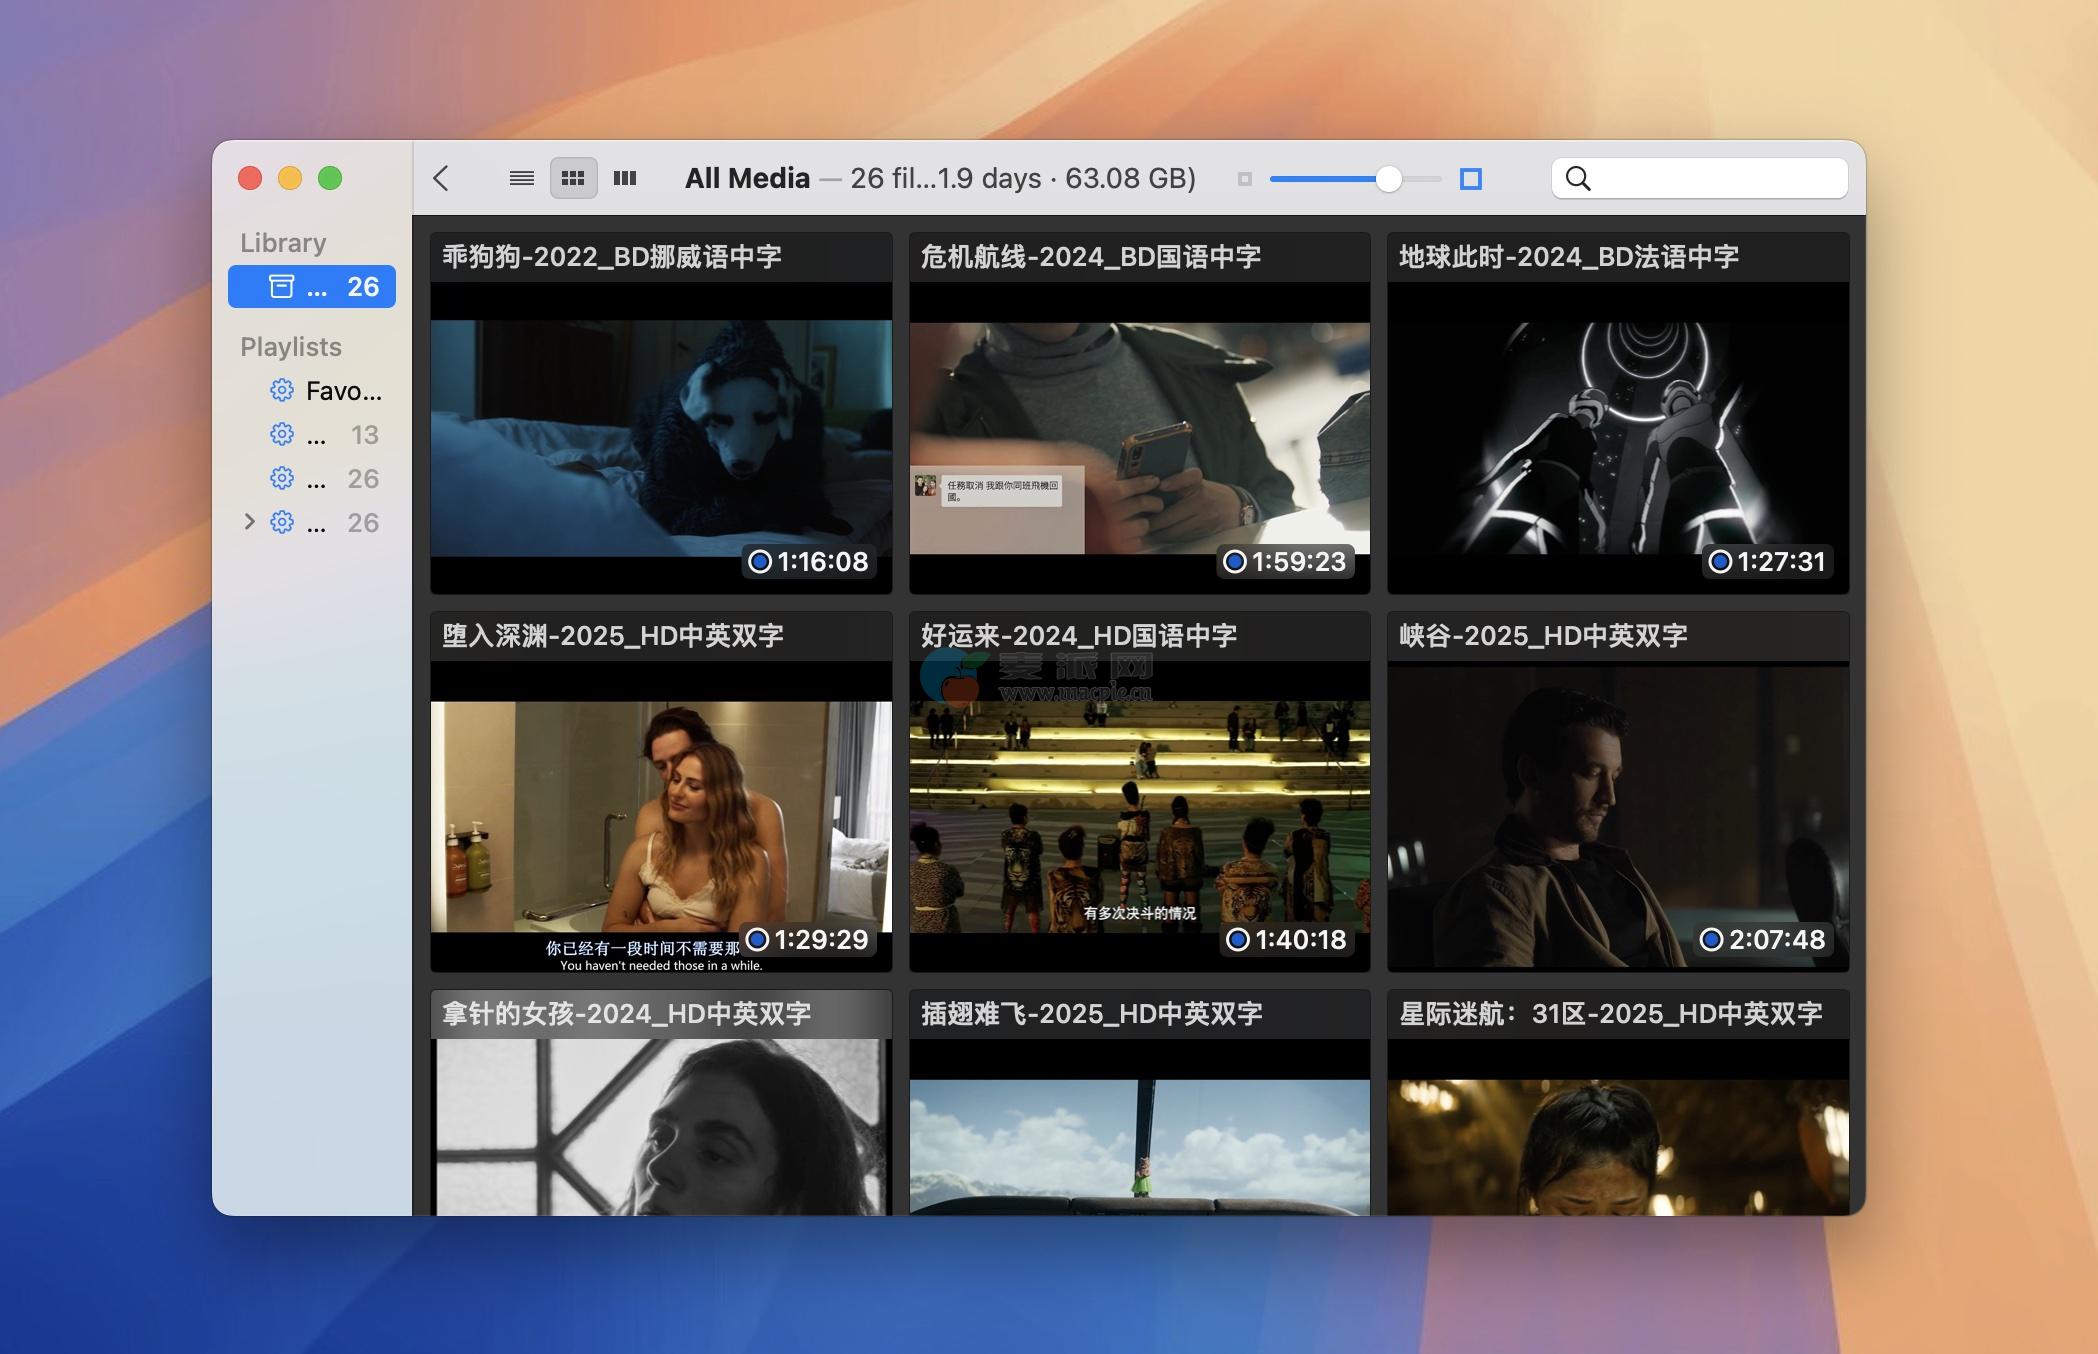Screen dimensions: 2098x1354
Task: Select the 拿针的女孩-2024 video thumbnail
Action: (661, 1127)
